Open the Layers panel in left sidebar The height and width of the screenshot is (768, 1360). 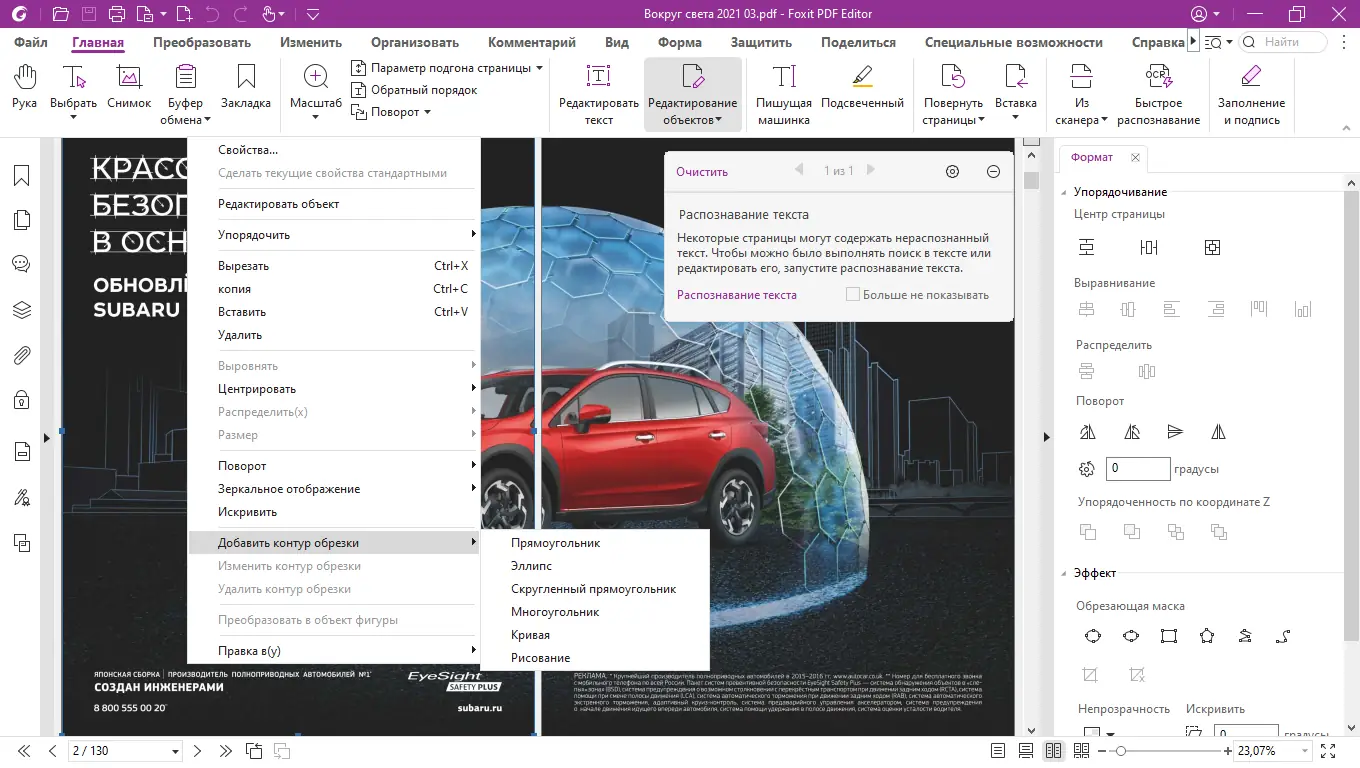click(21, 310)
